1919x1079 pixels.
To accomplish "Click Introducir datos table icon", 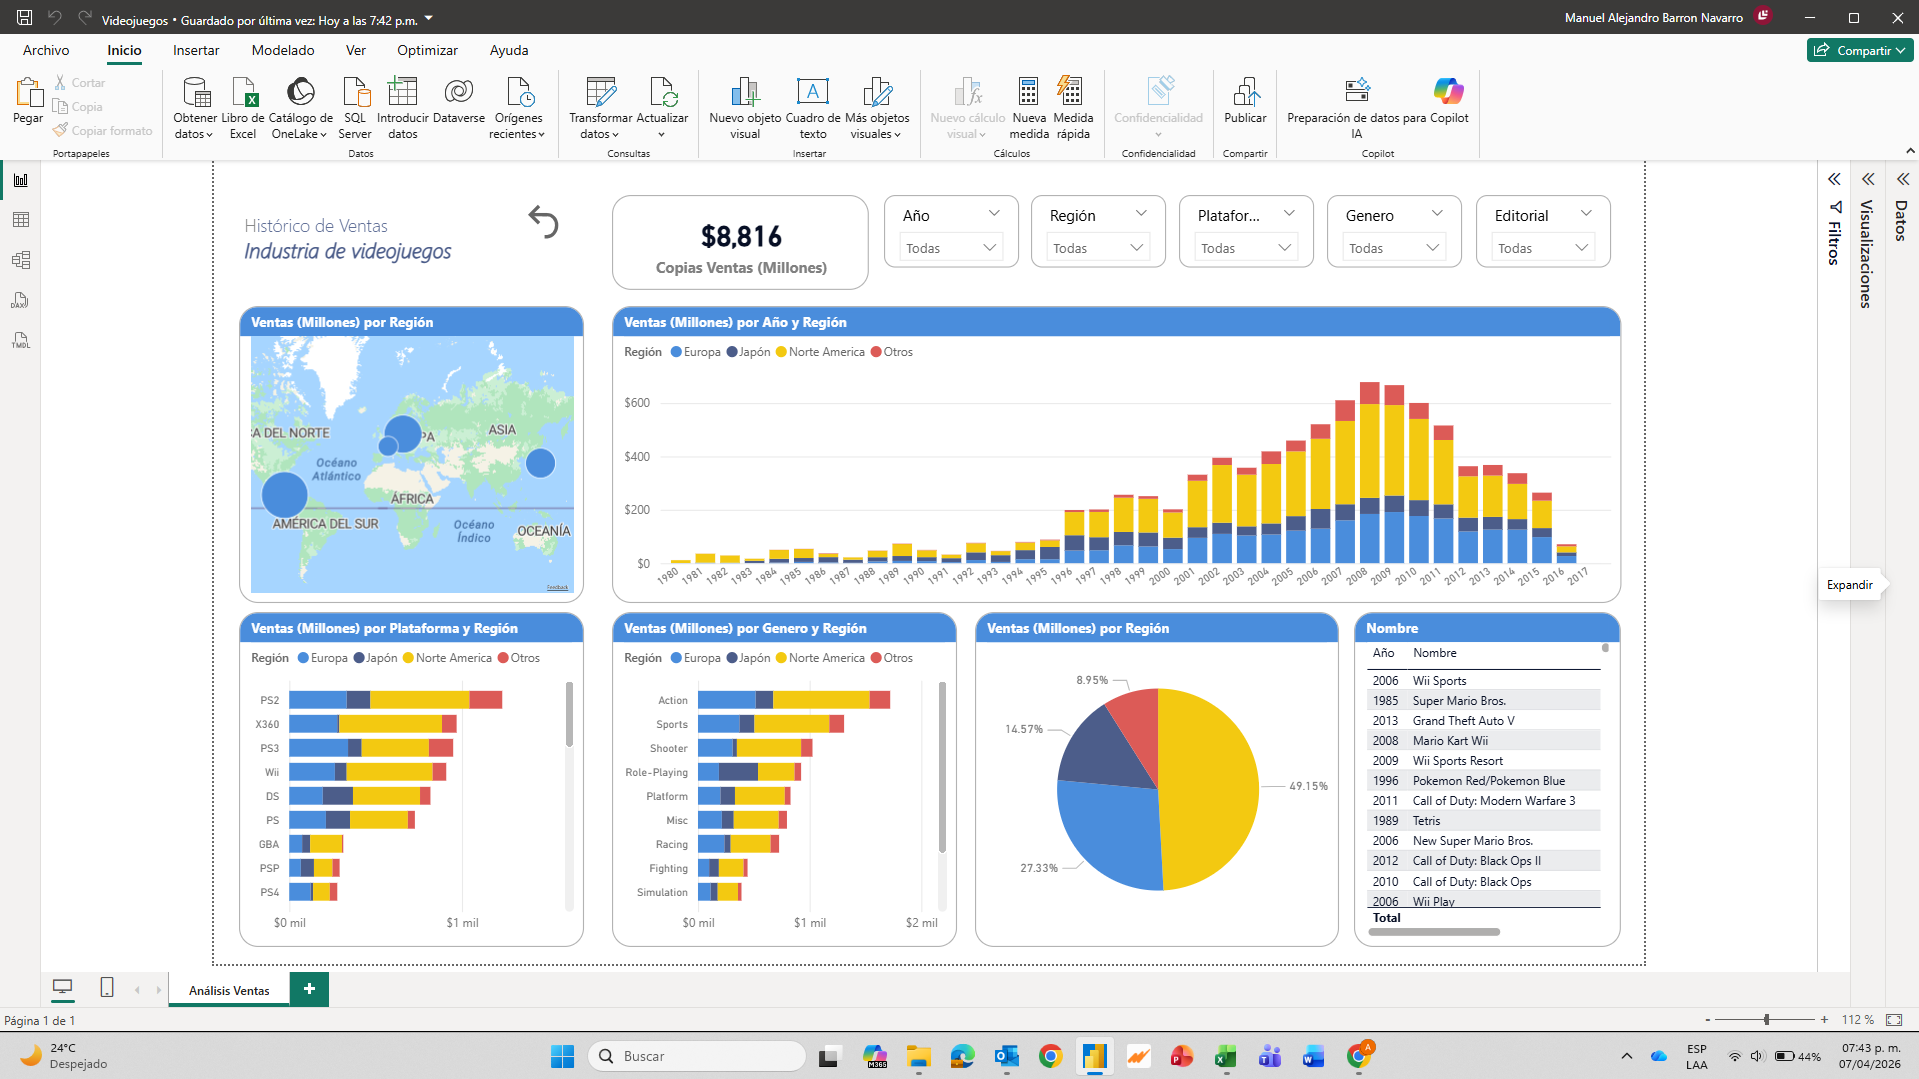I will coord(402,92).
